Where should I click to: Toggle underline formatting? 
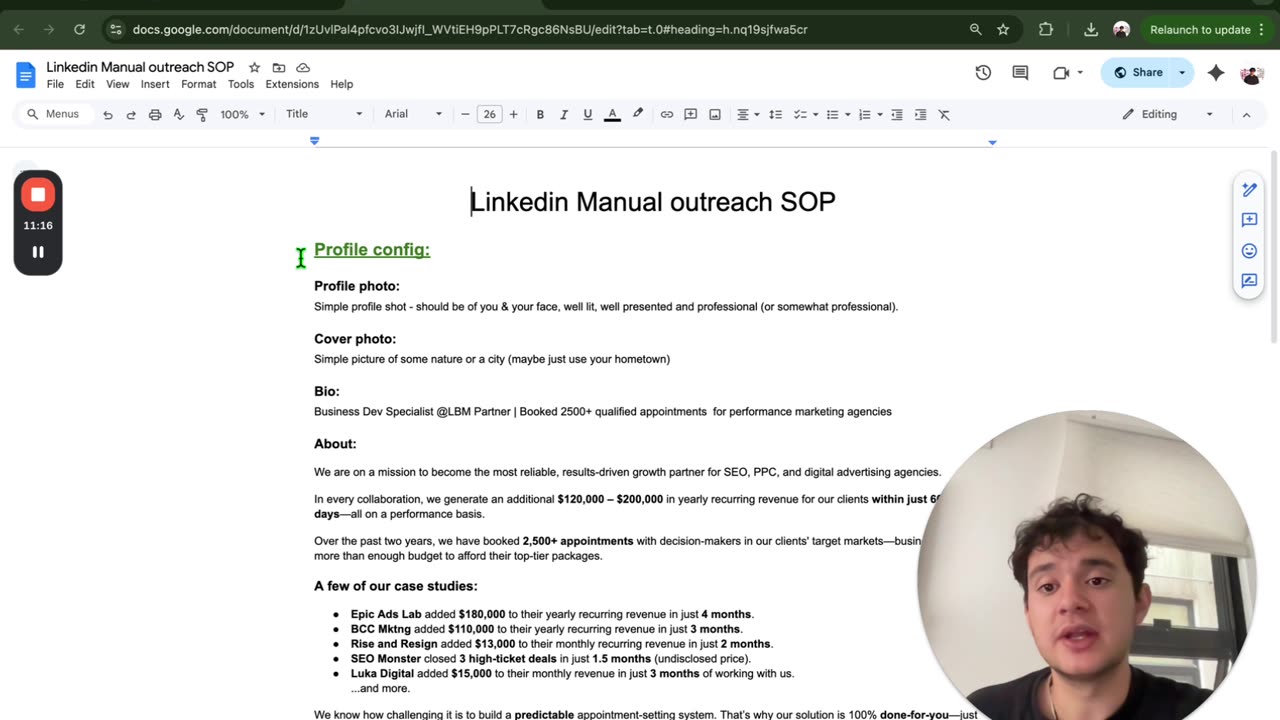587,114
